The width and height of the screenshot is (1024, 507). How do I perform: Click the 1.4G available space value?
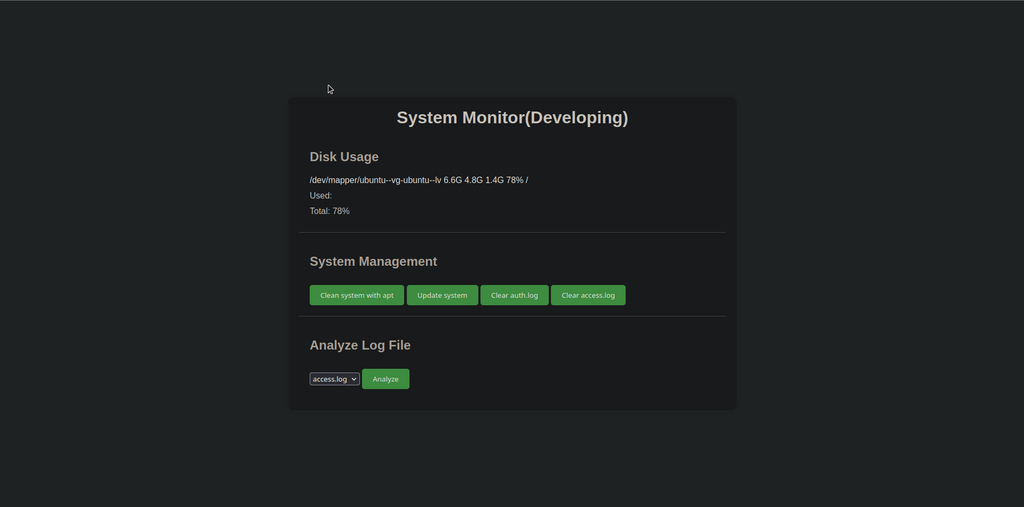[494, 180]
